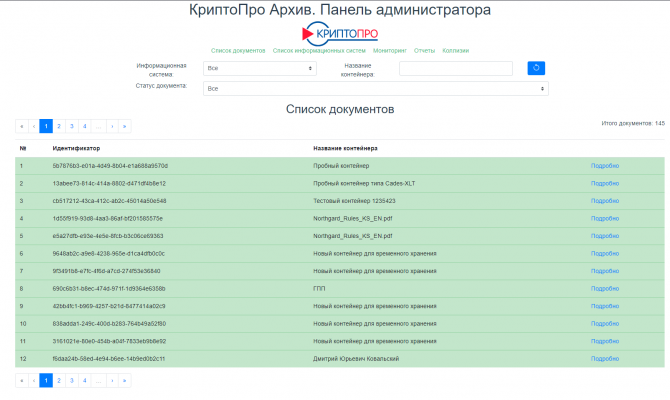Click the Список документов heading

click(x=340, y=109)
